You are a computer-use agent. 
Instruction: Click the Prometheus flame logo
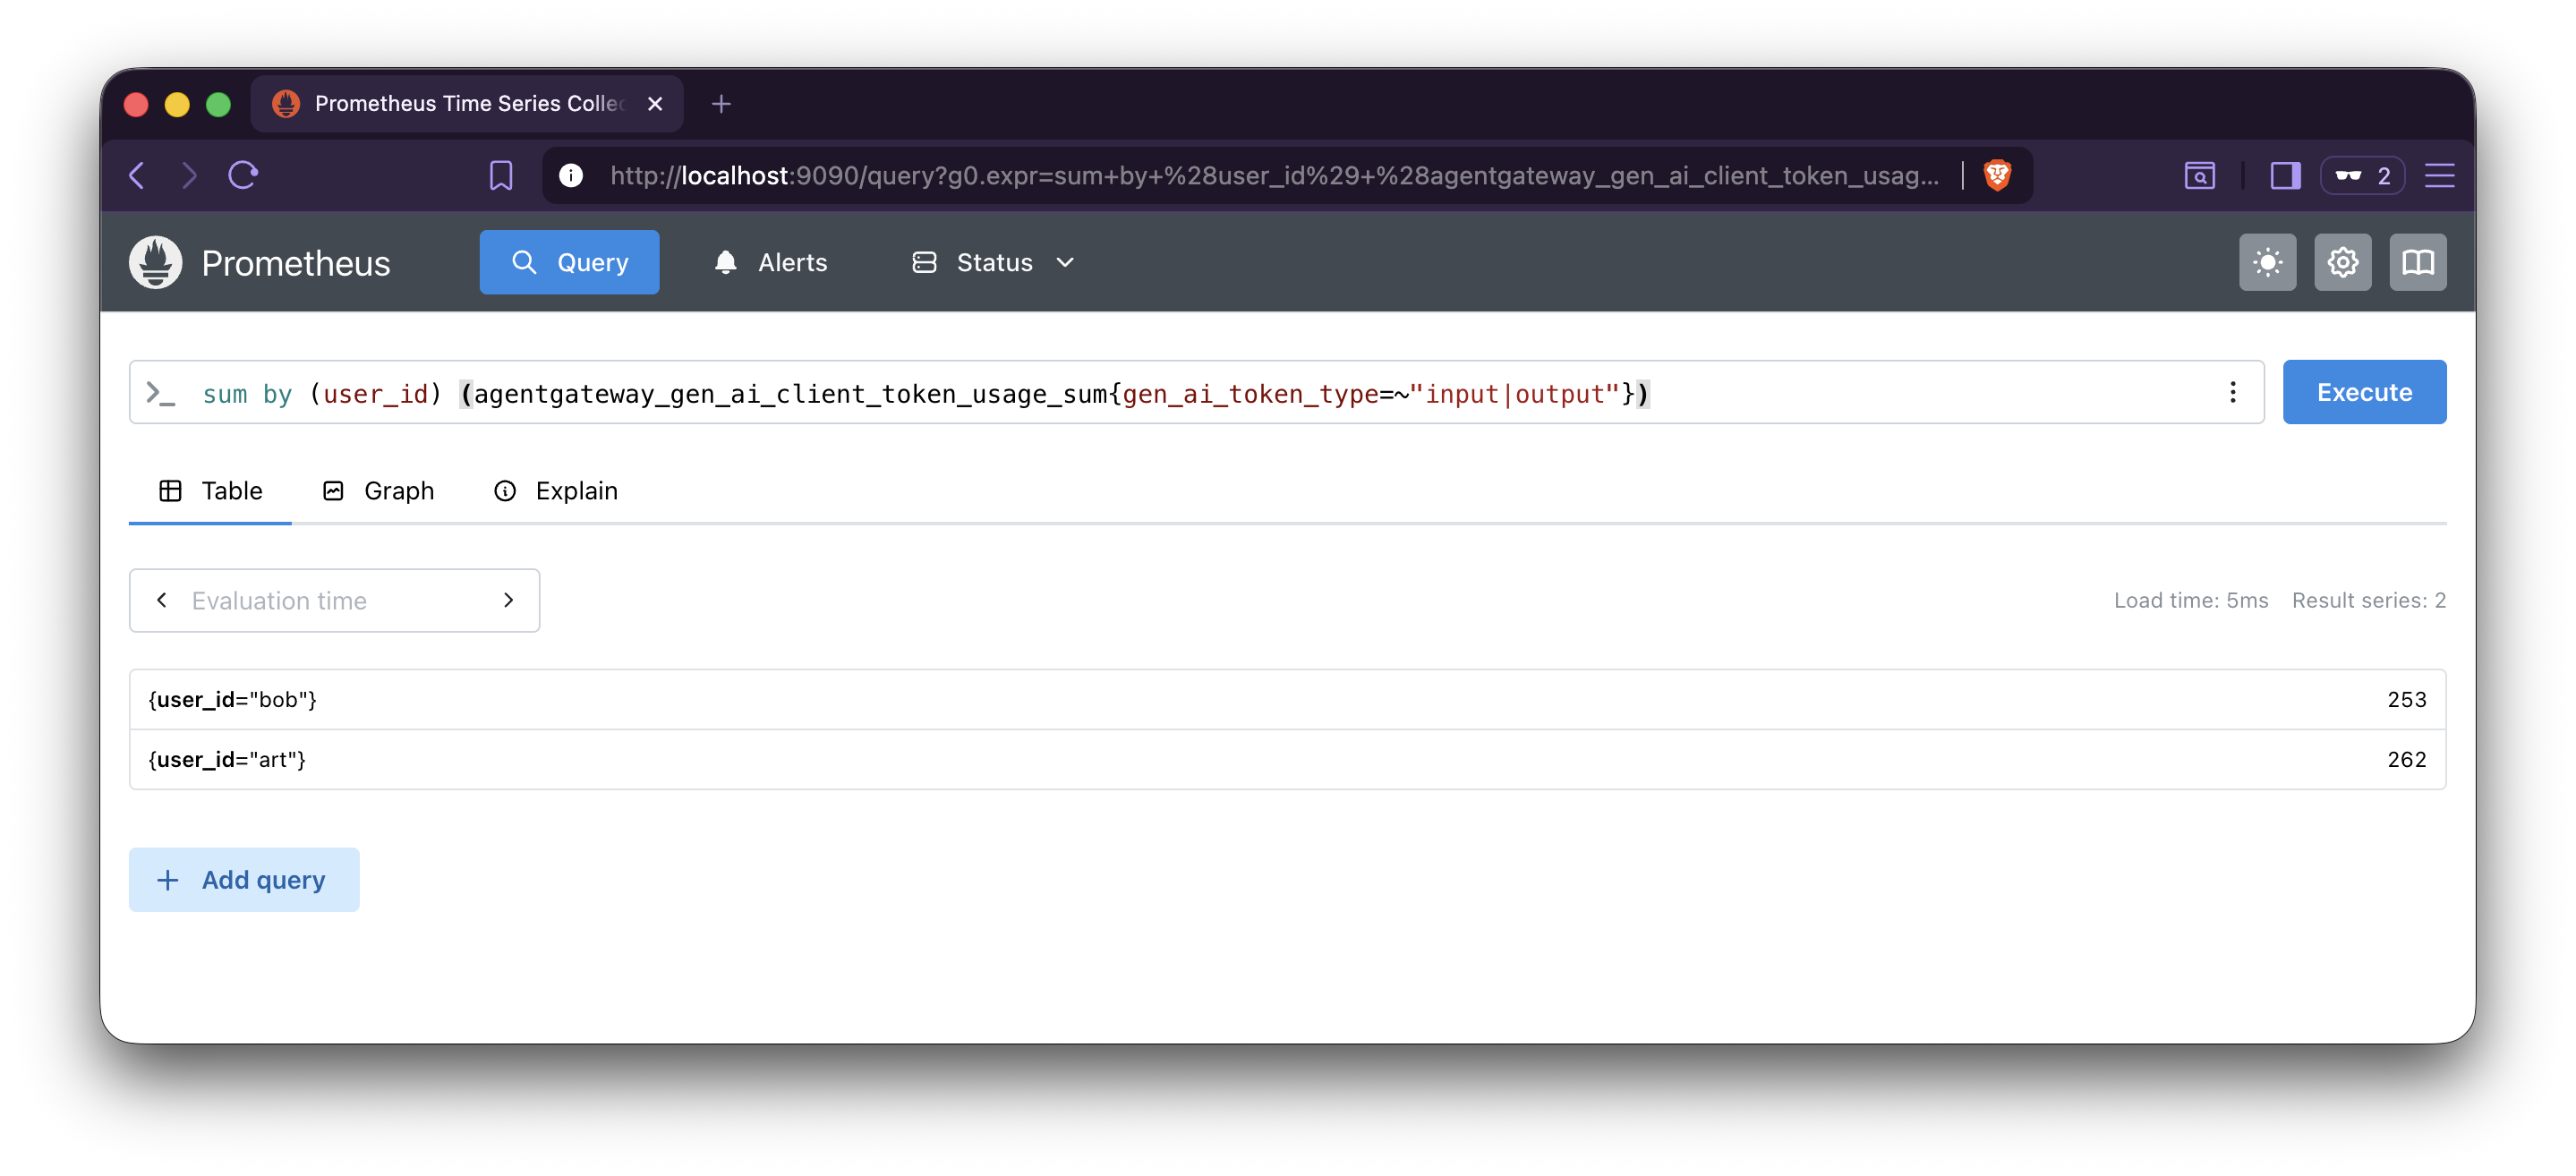(x=155, y=262)
